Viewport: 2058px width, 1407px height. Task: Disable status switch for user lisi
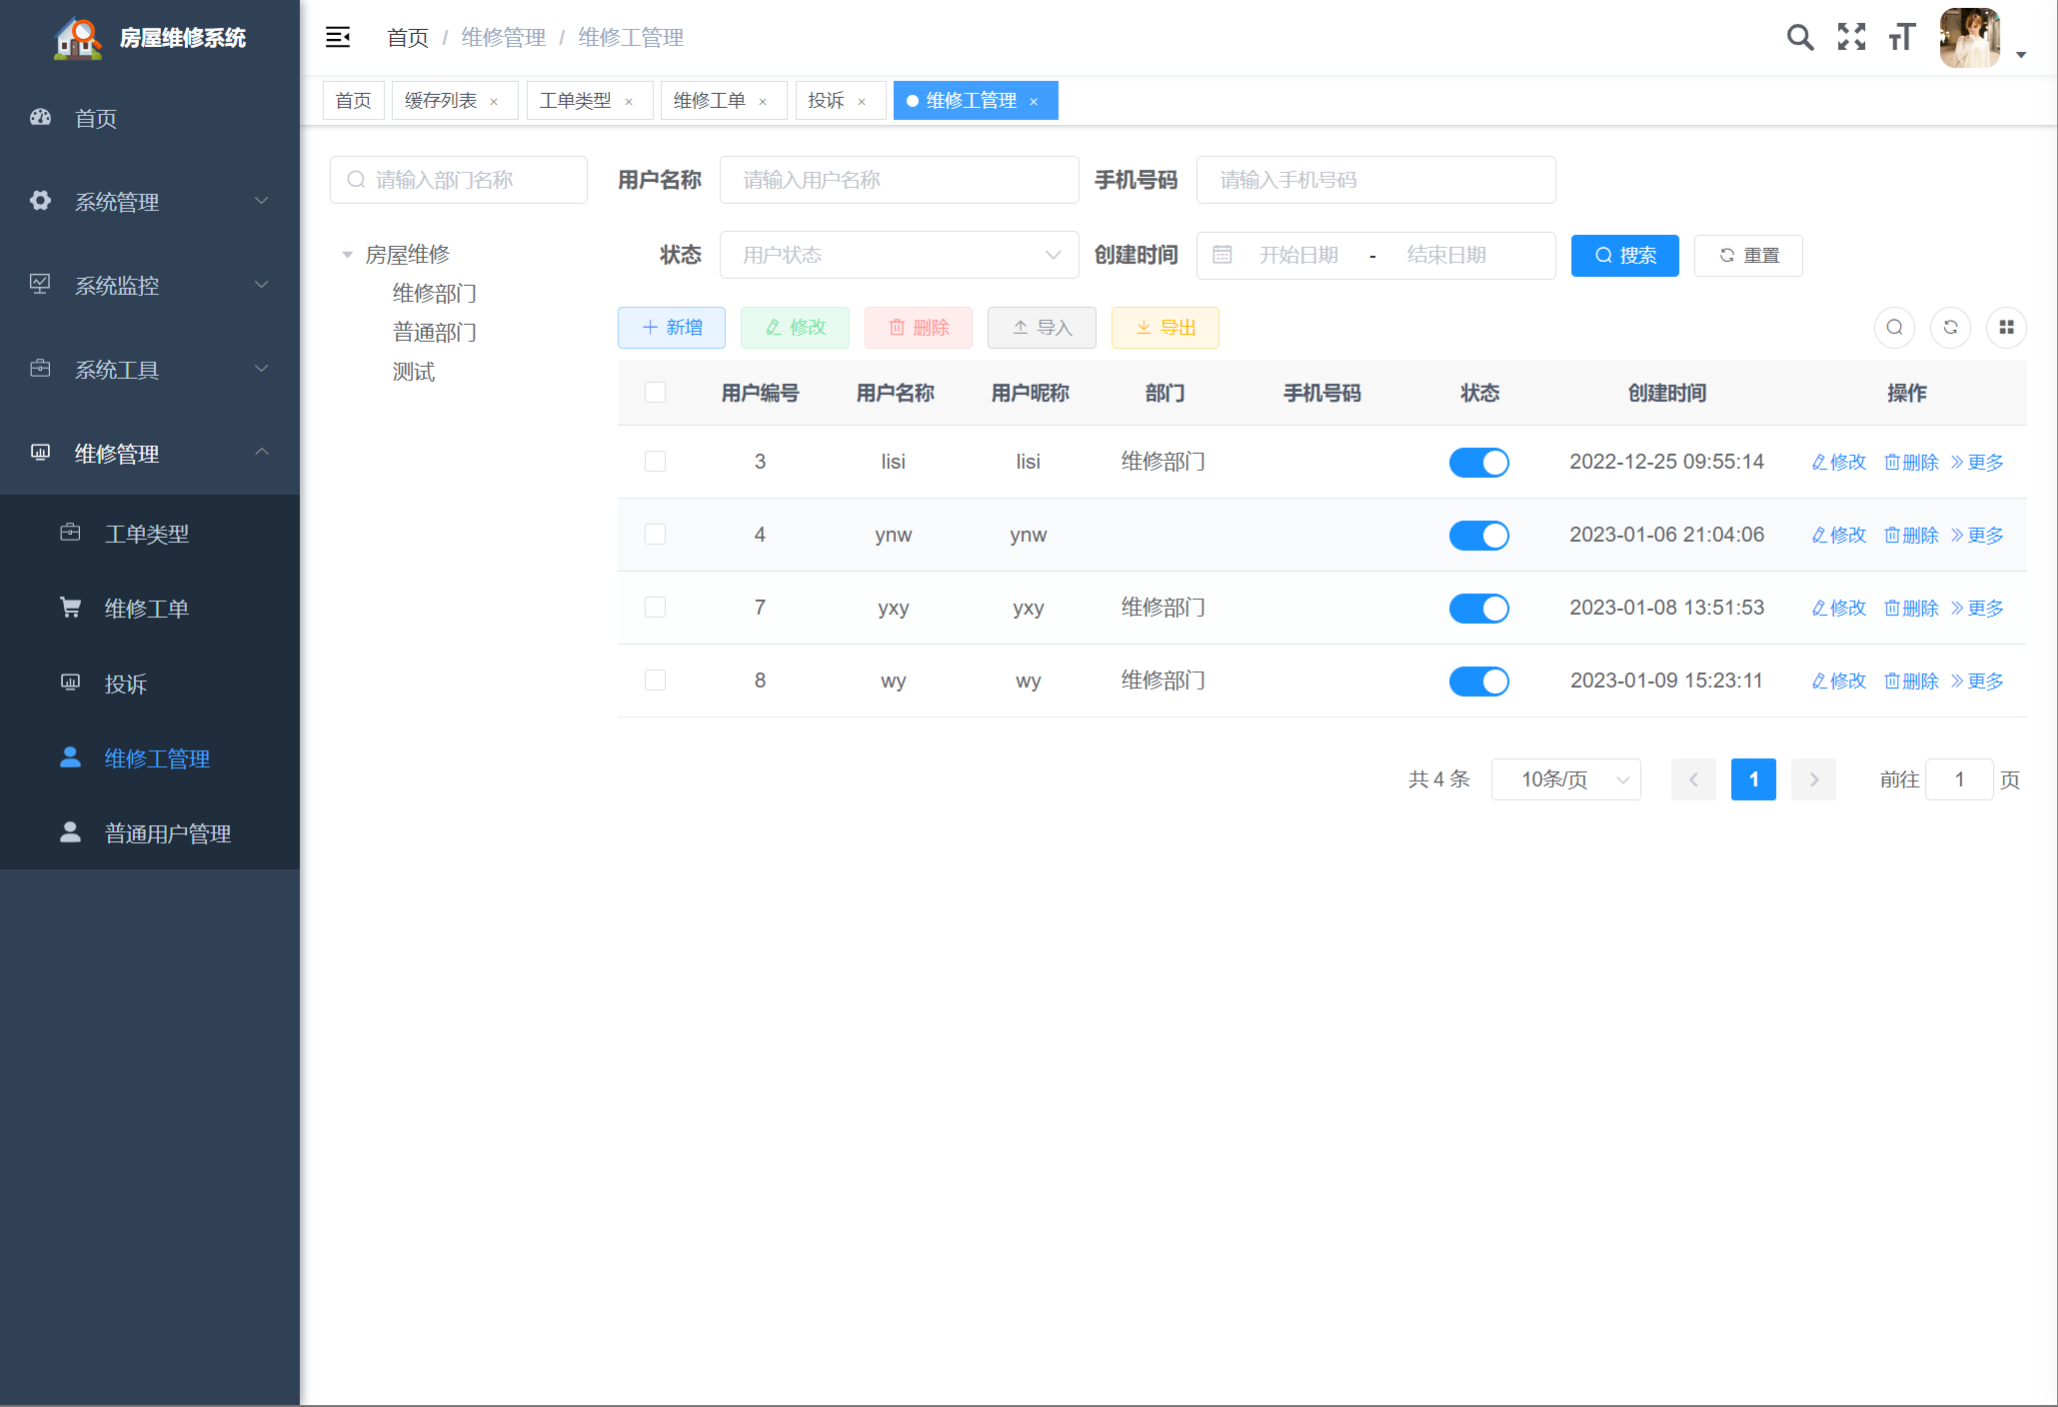(x=1478, y=462)
